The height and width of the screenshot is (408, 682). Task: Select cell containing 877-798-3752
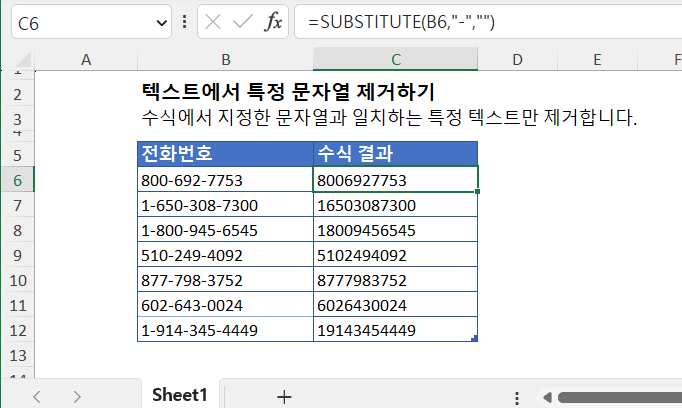pos(225,280)
